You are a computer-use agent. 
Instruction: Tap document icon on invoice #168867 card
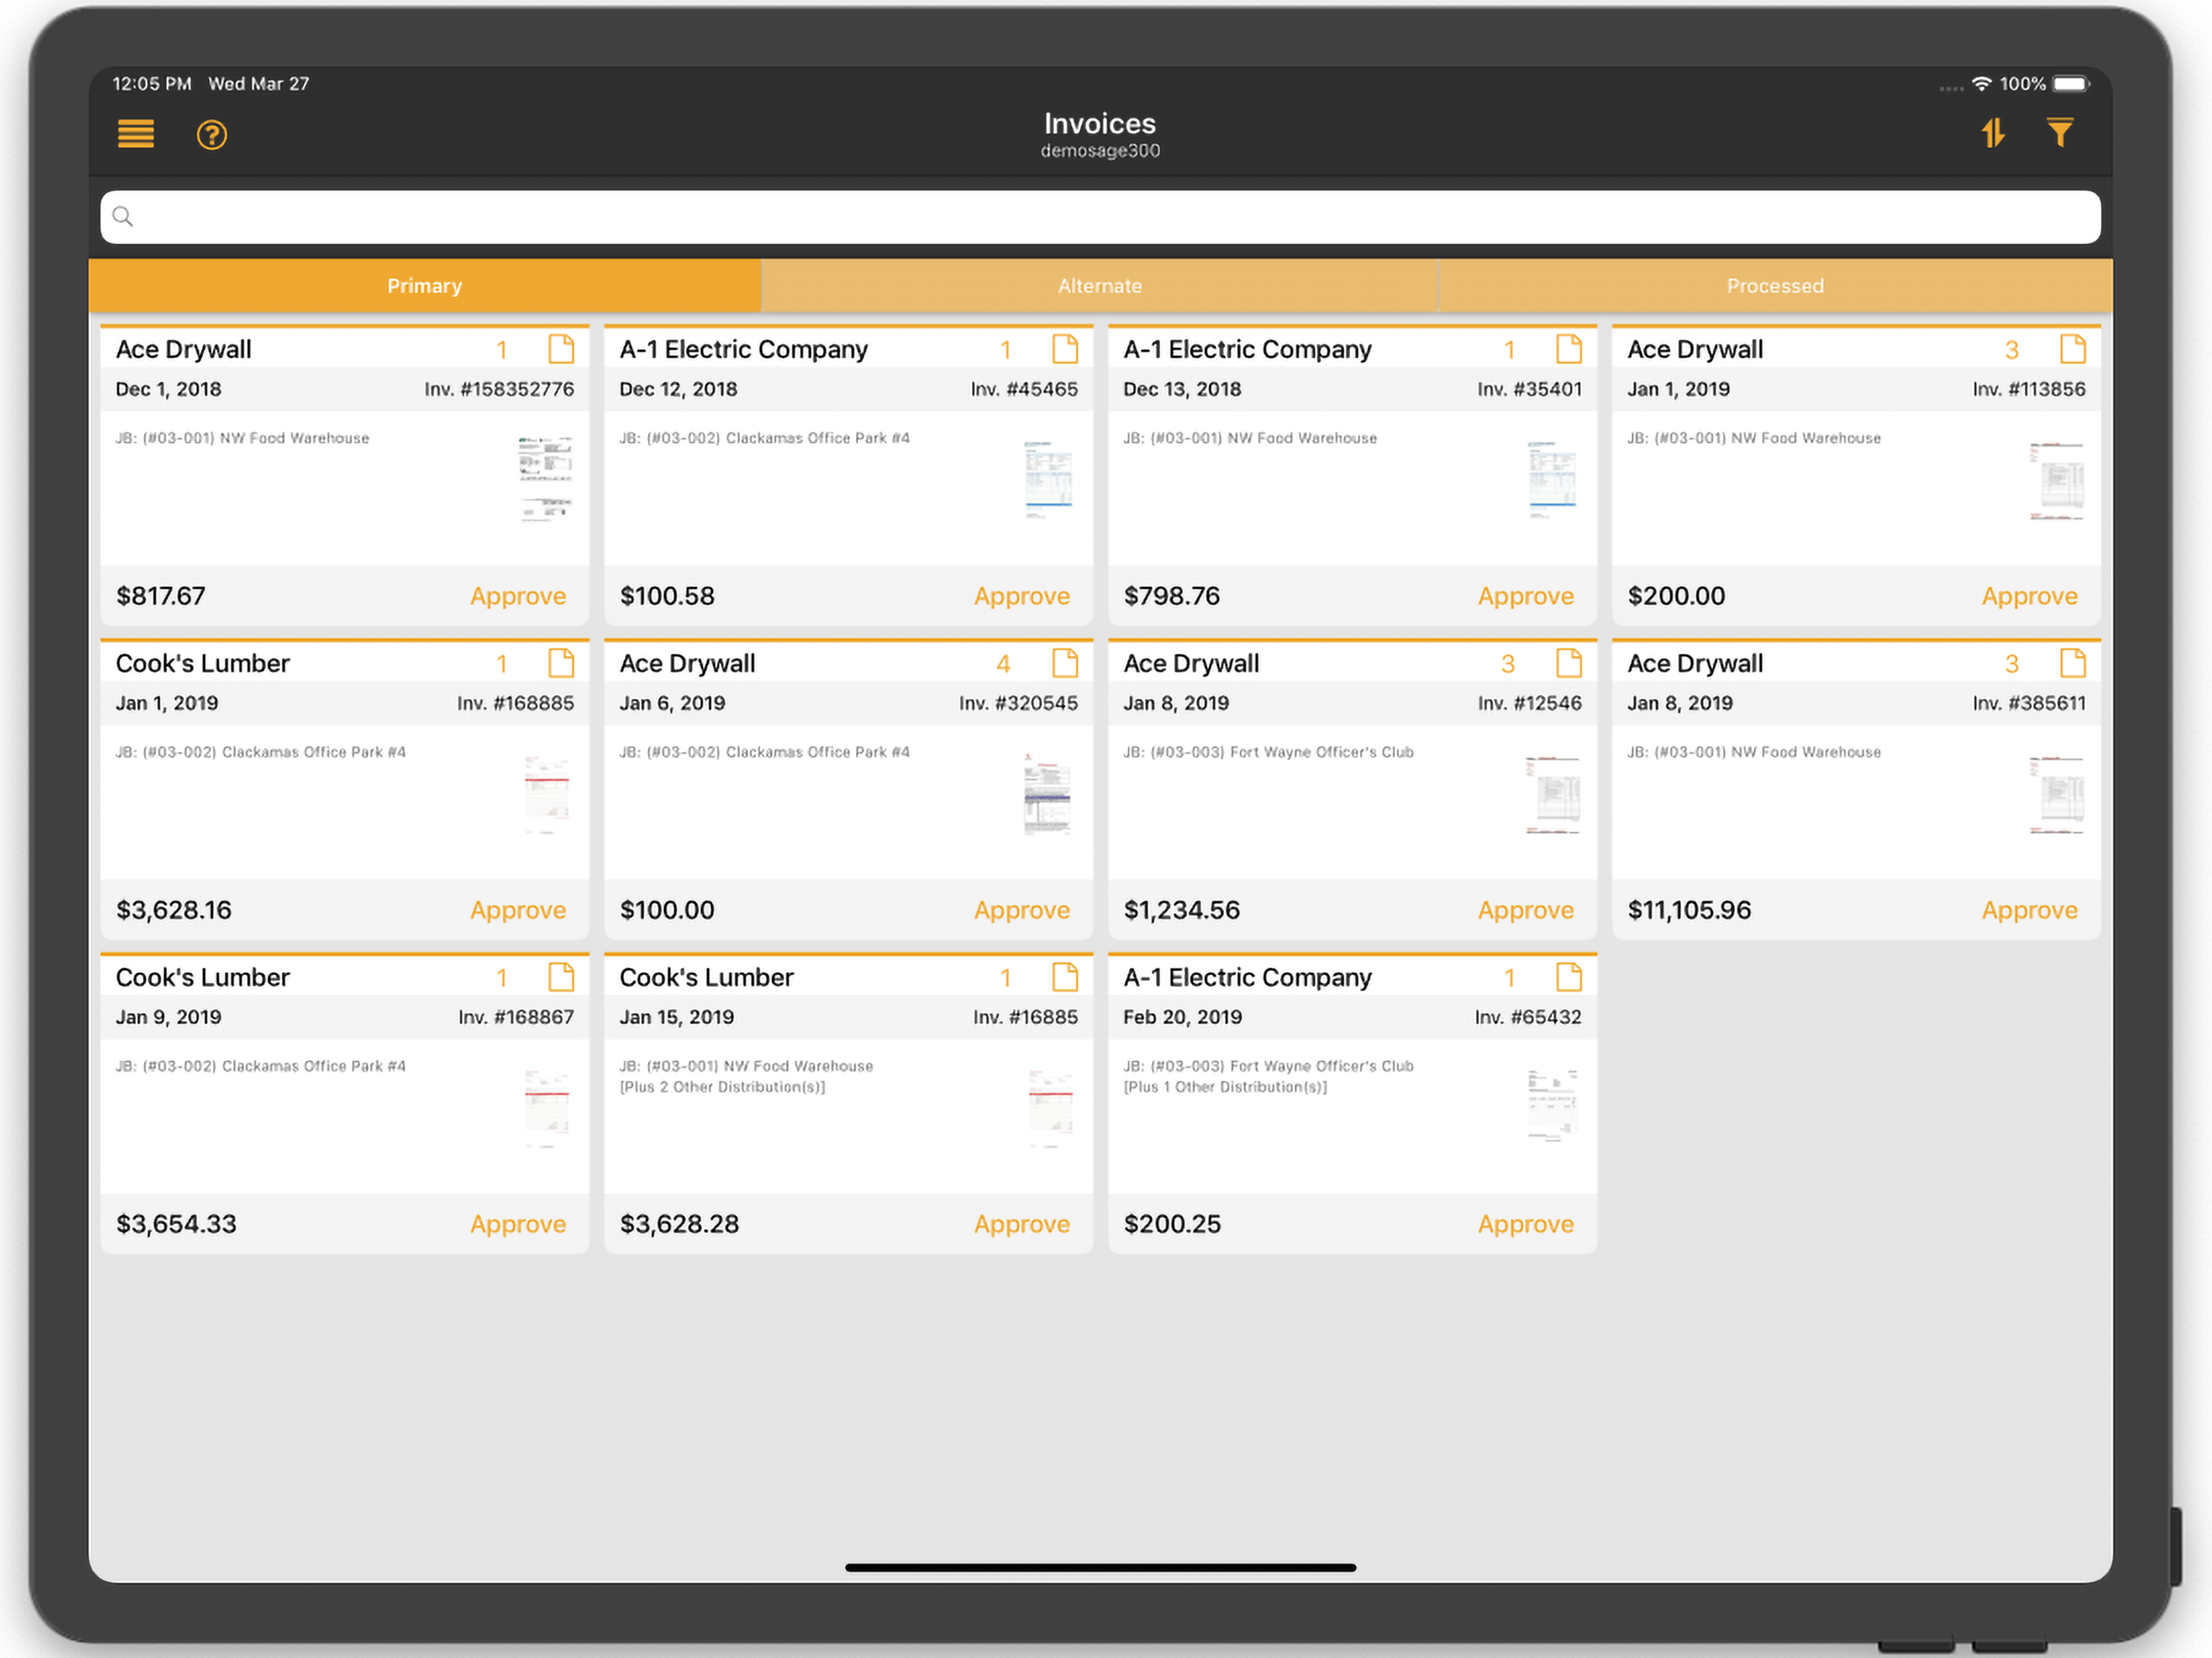tap(561, 977)
